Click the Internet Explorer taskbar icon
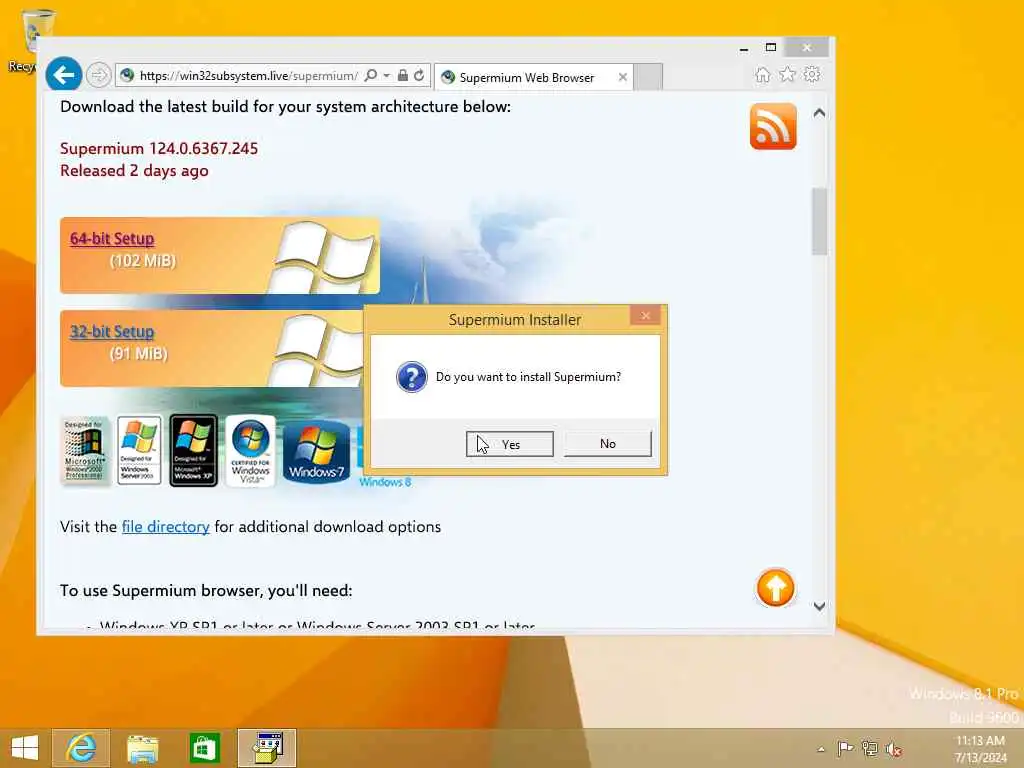Viewport: 1024px width, 768px height. [81, 748]
